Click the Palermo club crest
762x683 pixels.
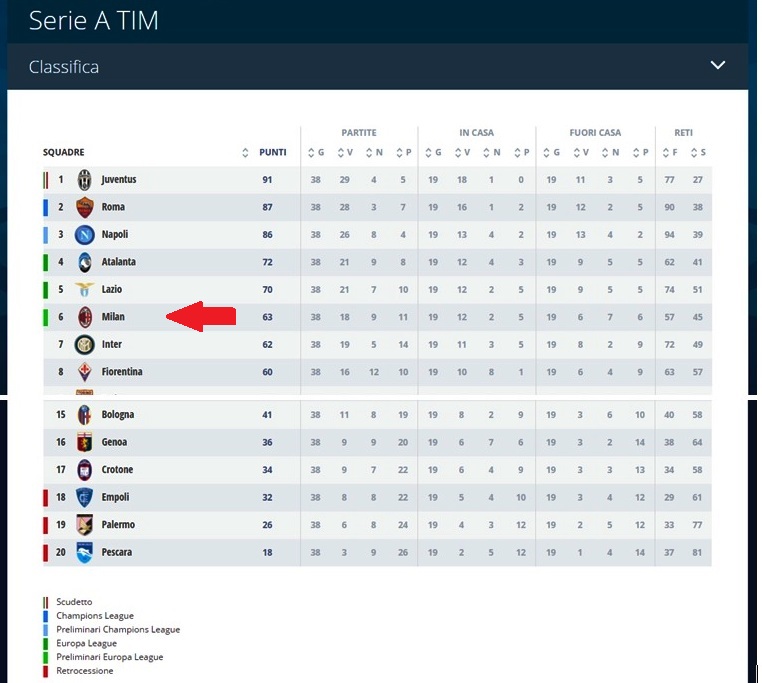tap(85, 525)
